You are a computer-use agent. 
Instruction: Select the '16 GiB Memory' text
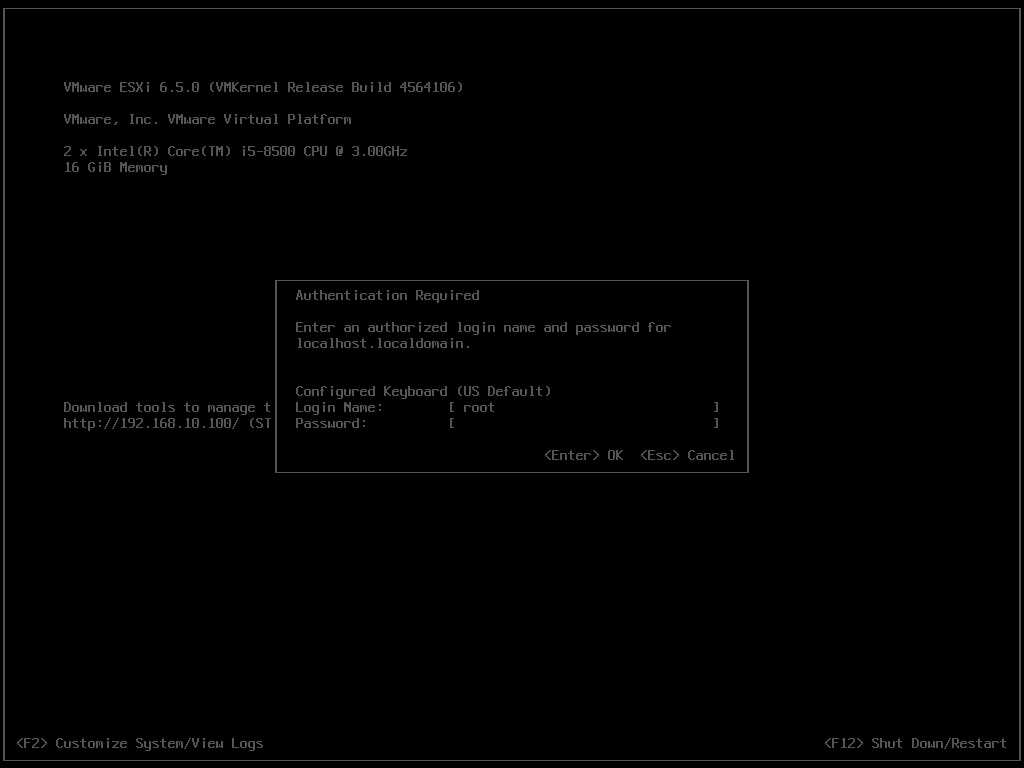pos(115,167)
